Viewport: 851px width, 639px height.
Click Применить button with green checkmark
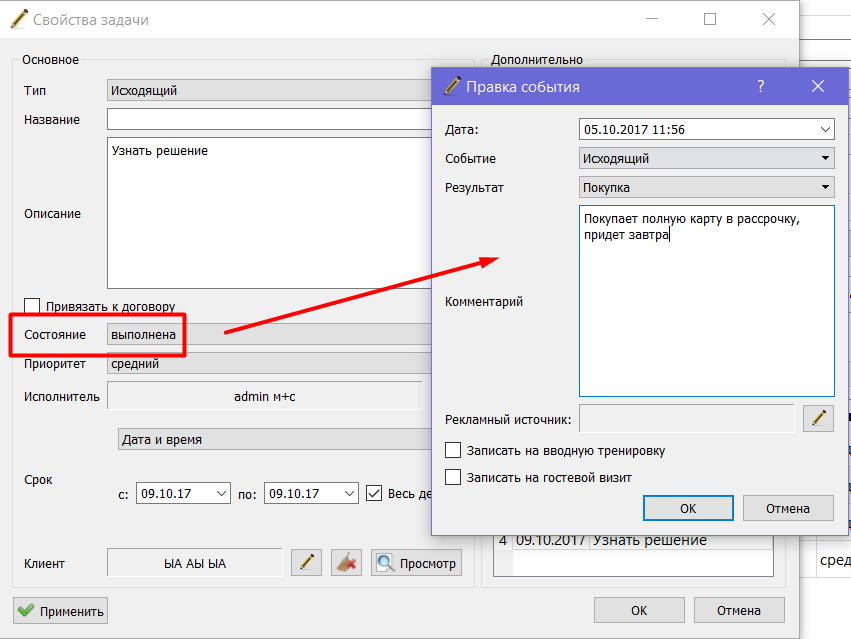point(61,610)
